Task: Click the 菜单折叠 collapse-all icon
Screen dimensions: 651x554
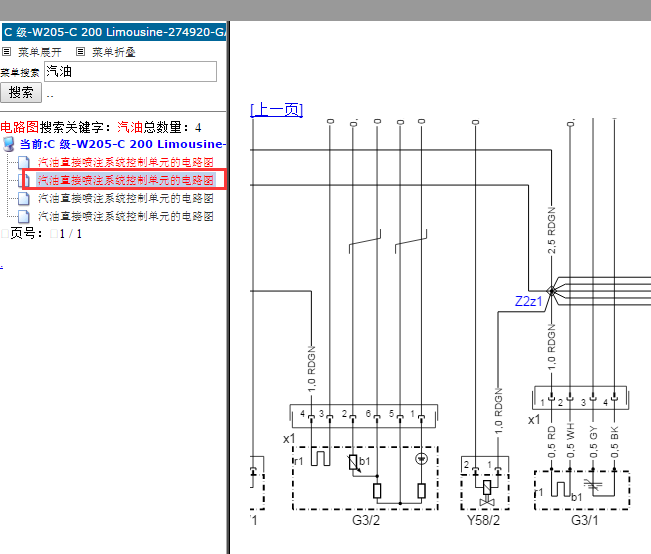Action: tap(81, 52)
